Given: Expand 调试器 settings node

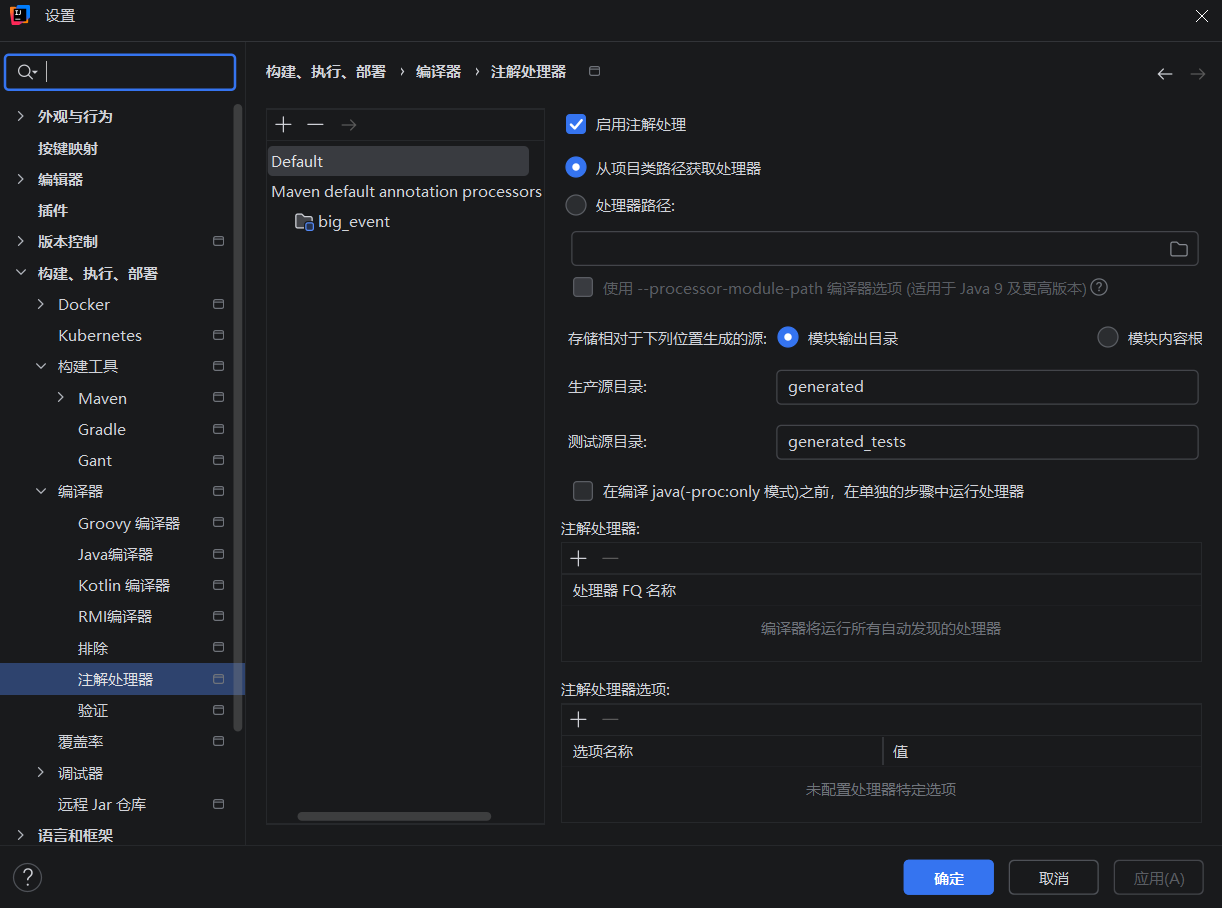Looking at the screenshot, I should click(41, 773).
